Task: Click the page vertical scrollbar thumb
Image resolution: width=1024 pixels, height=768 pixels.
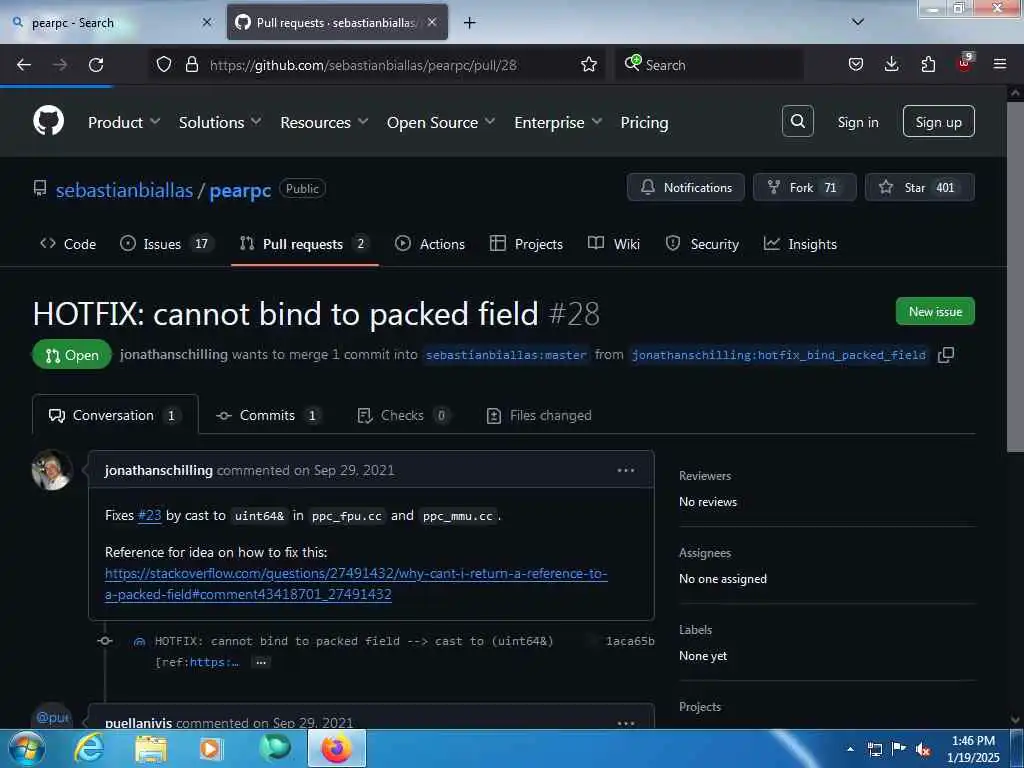Action: click(x=1016, y=276)
